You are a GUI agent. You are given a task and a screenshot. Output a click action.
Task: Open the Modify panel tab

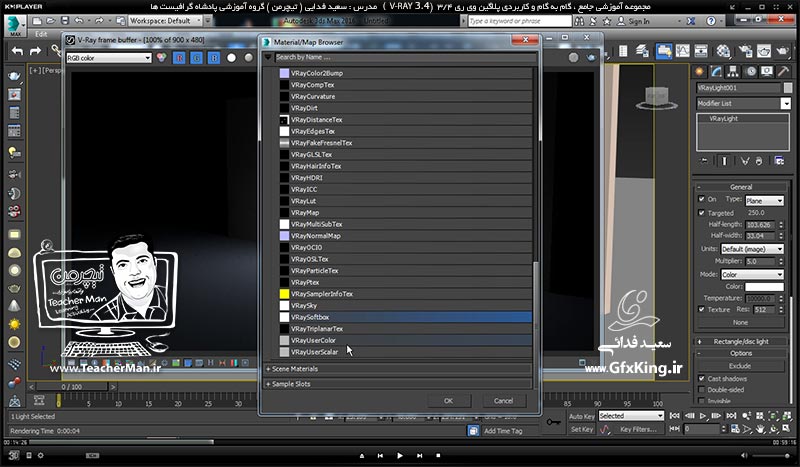pyautogui.click(x=716, y=71)
